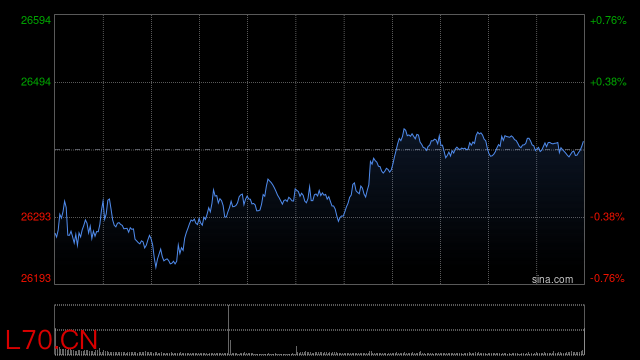Screen dimensions: 640x360
Task: Click the -0.38% percentage label
Action: [x=607, y=217]
